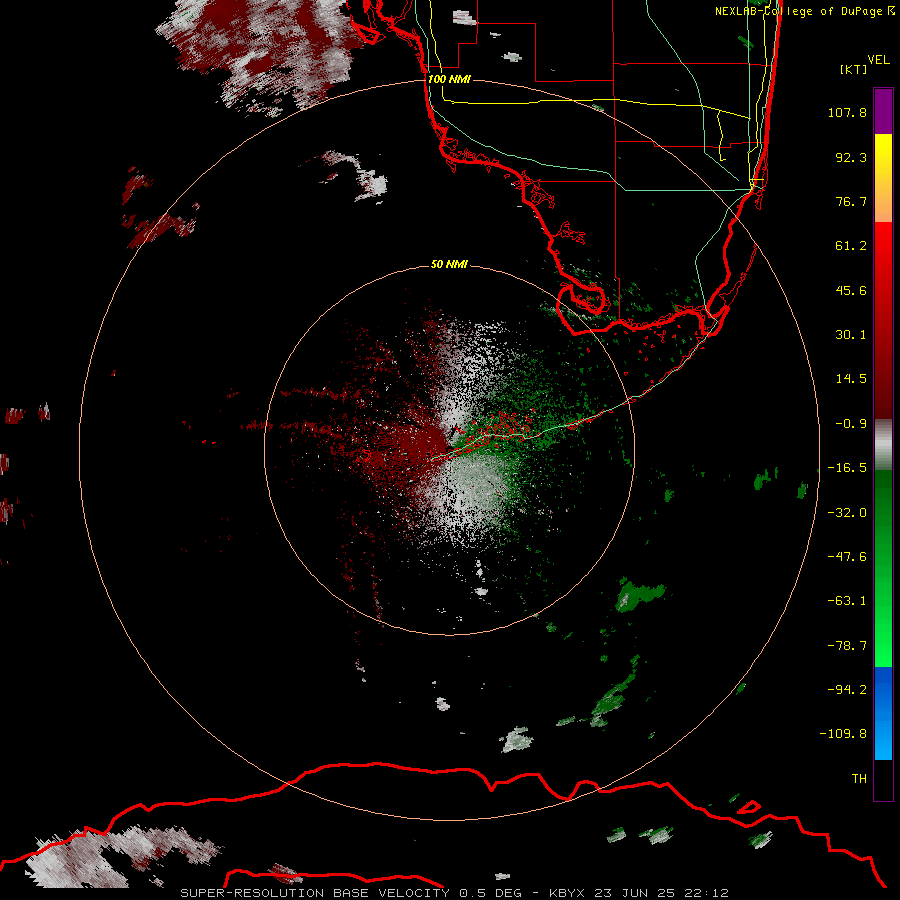
Task: Click the TH legend label
Action: pyautogui.click(x=859, y=779)
